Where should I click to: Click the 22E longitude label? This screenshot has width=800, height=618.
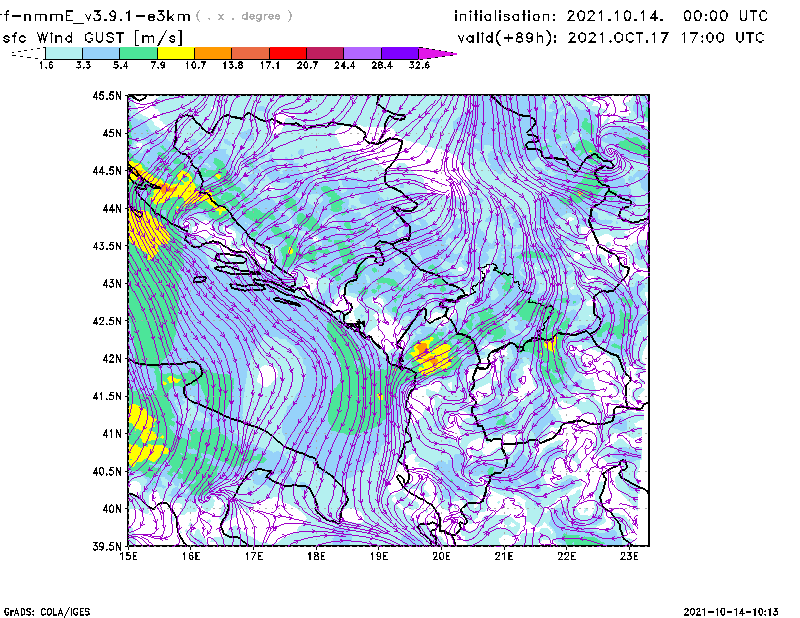[x=566, y=556]
